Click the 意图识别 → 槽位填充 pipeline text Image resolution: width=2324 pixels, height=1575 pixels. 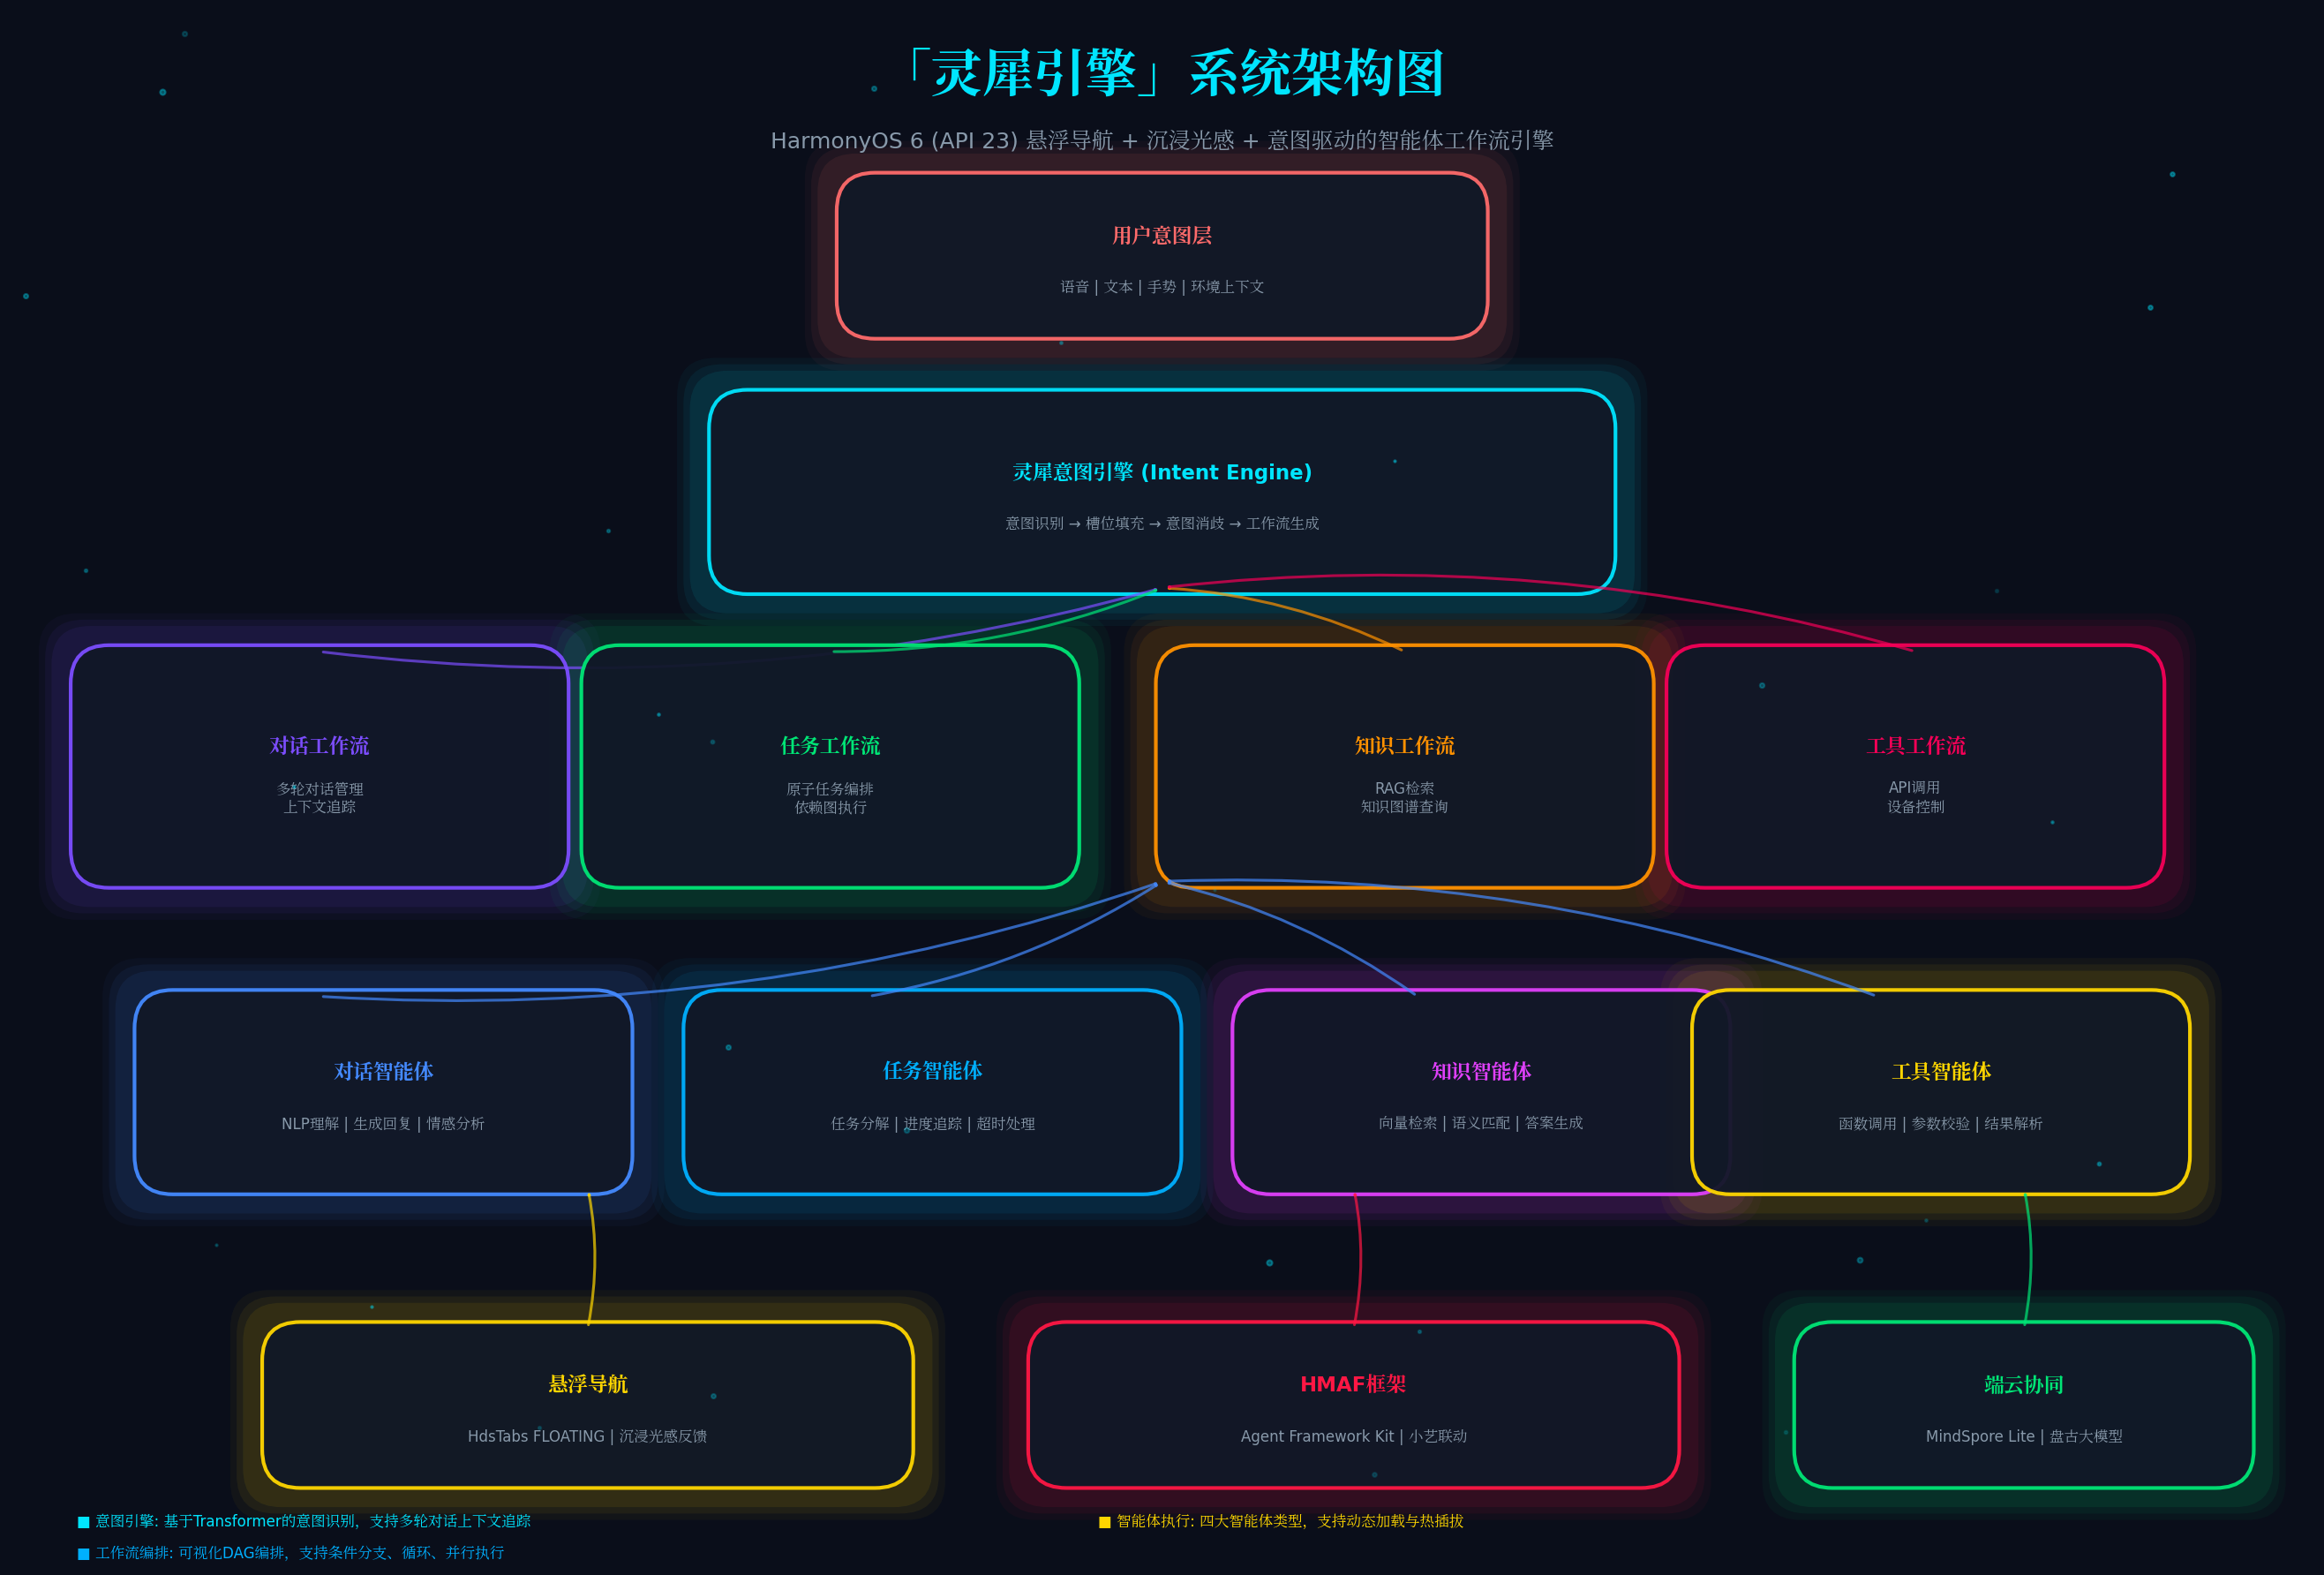[1162, 524]
